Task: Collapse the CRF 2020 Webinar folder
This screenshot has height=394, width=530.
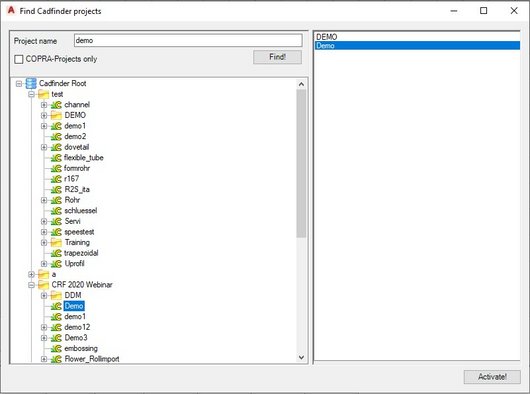Action: (31, 285)
